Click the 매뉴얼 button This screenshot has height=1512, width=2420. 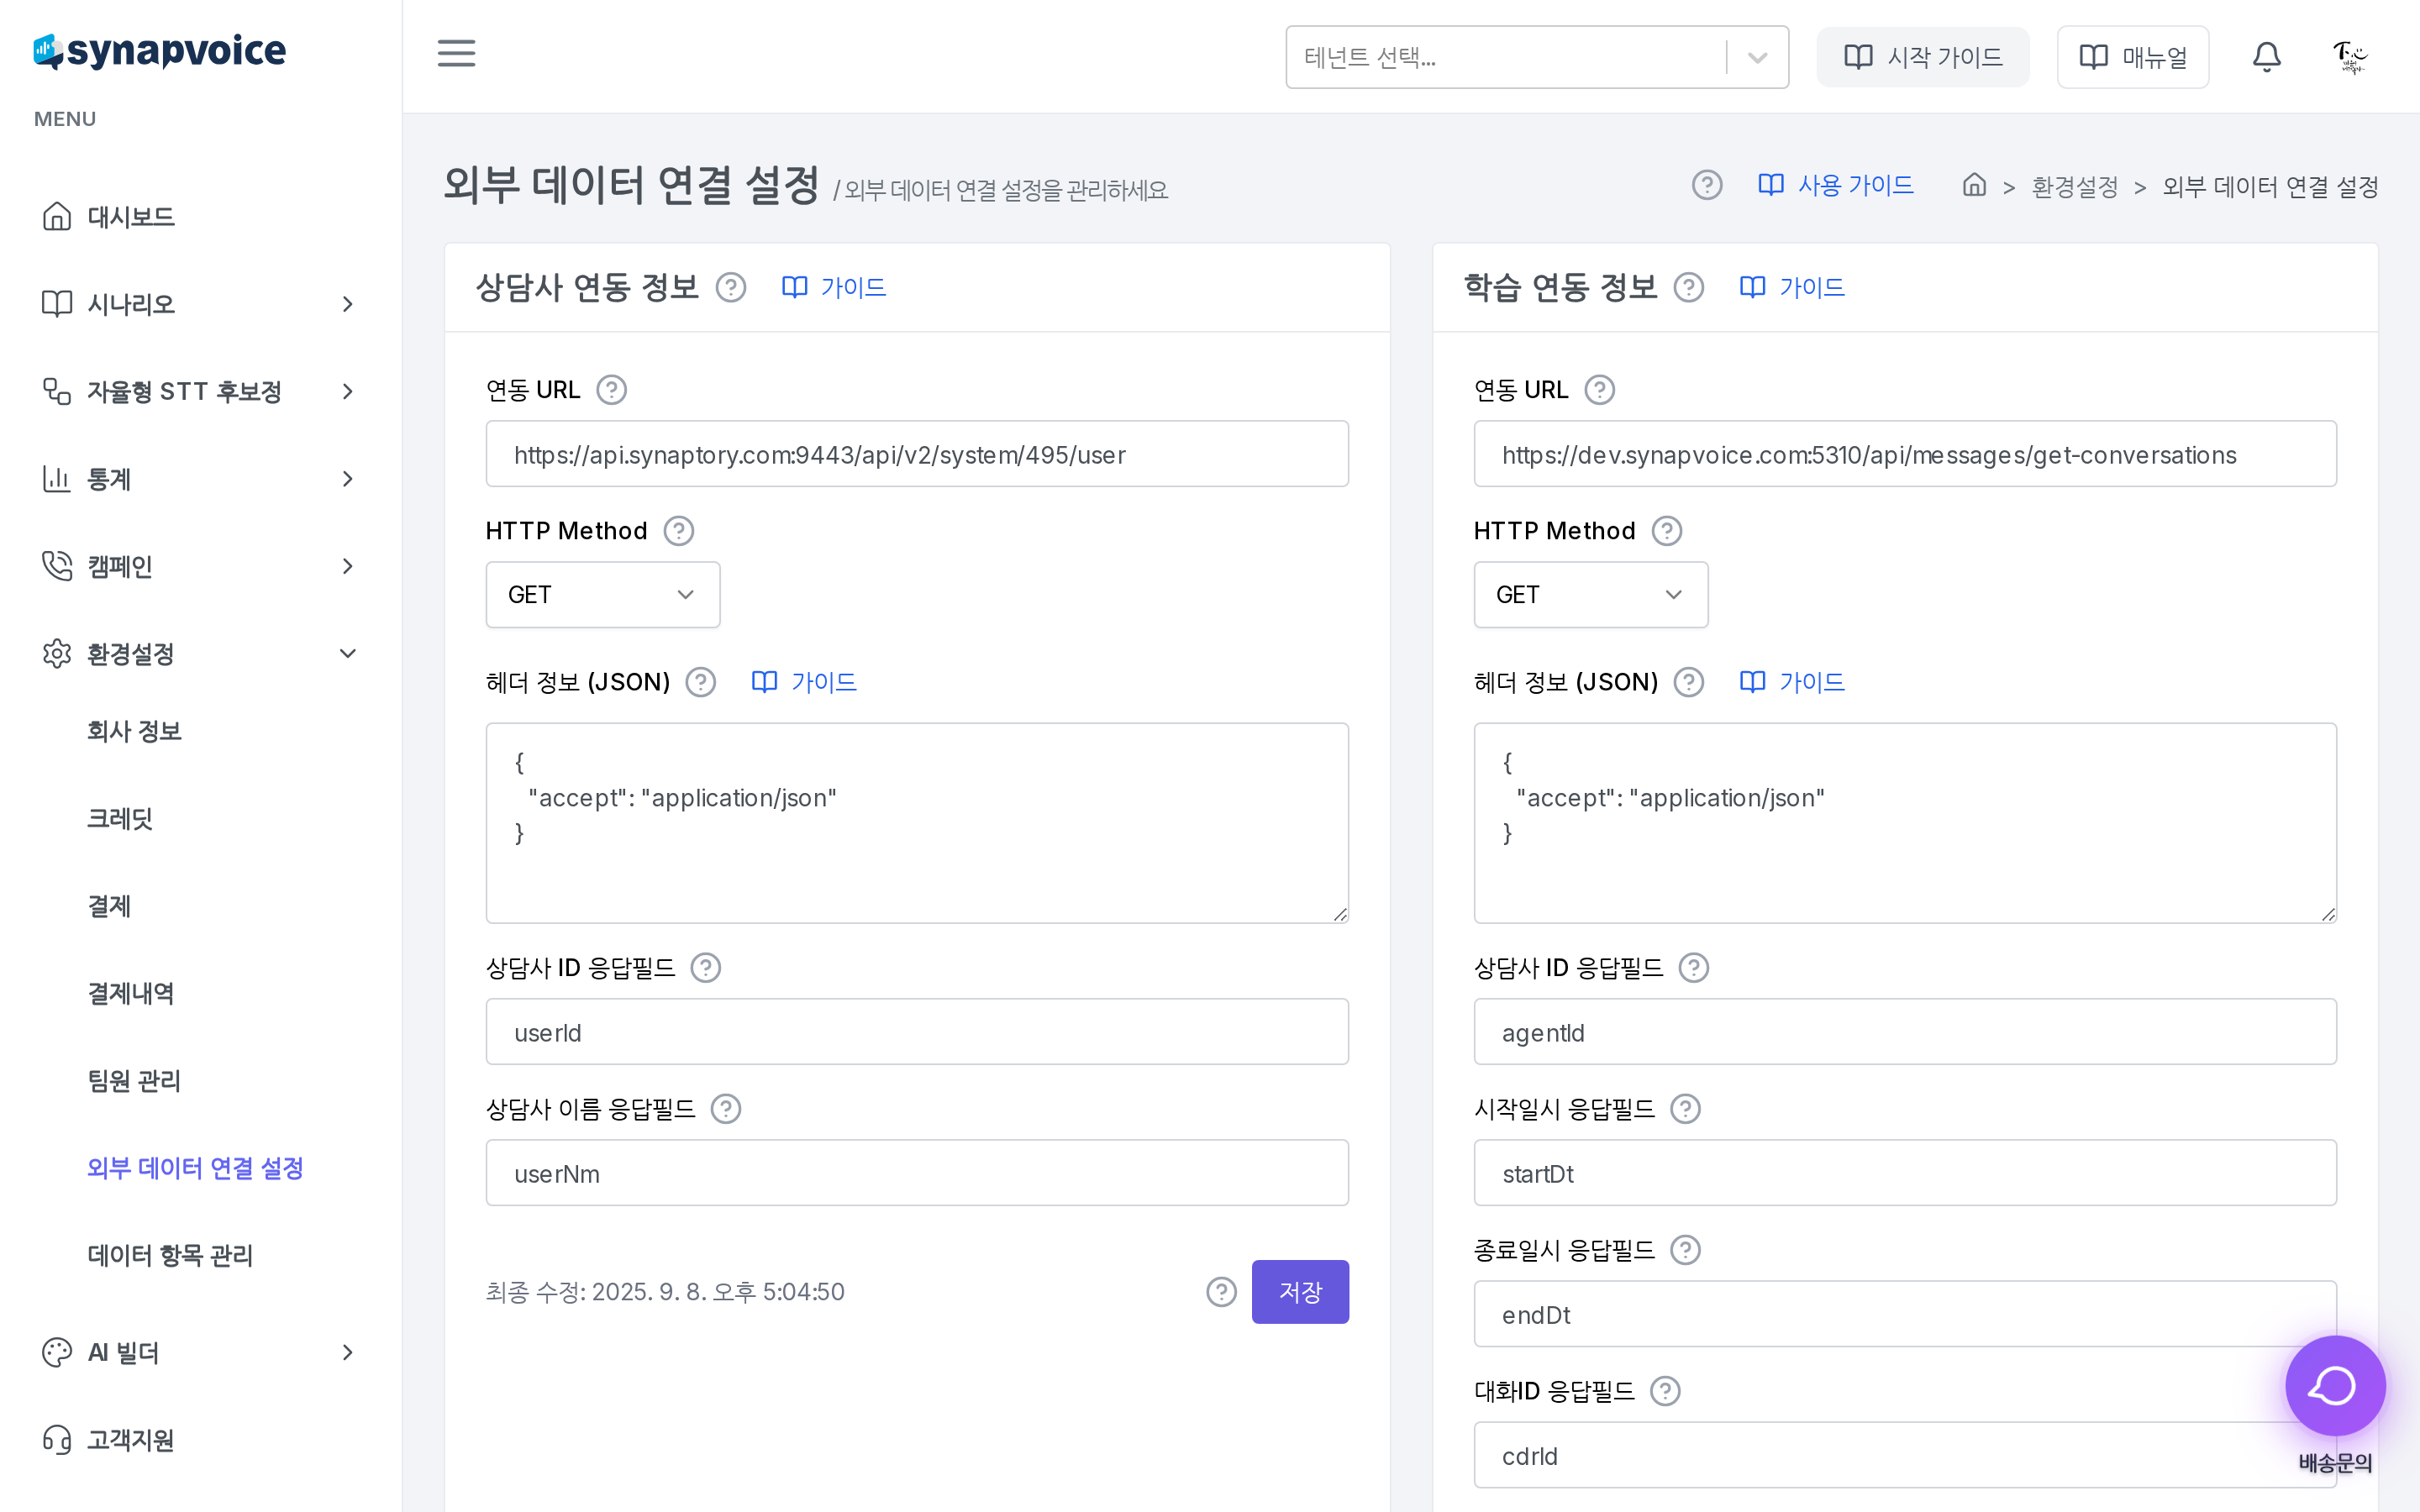point(2133,57)
